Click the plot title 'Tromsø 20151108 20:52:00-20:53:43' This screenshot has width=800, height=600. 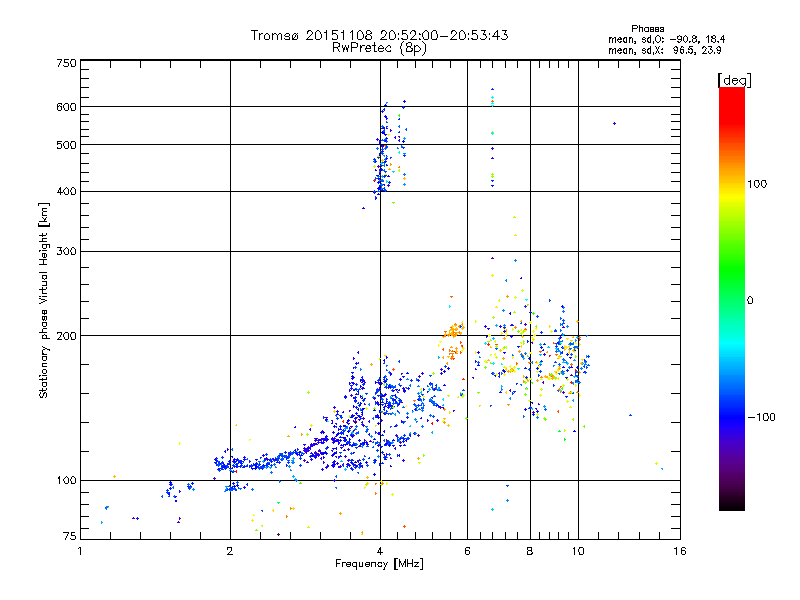(380, 35)
